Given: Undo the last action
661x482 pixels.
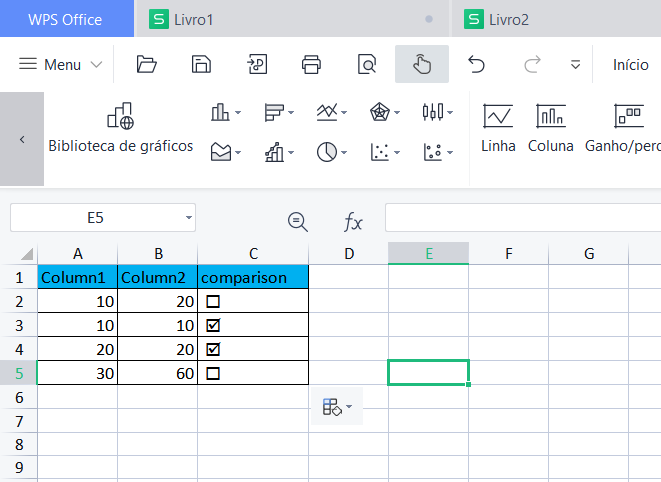Looking at the screenshot, I should tap(476, 65).
